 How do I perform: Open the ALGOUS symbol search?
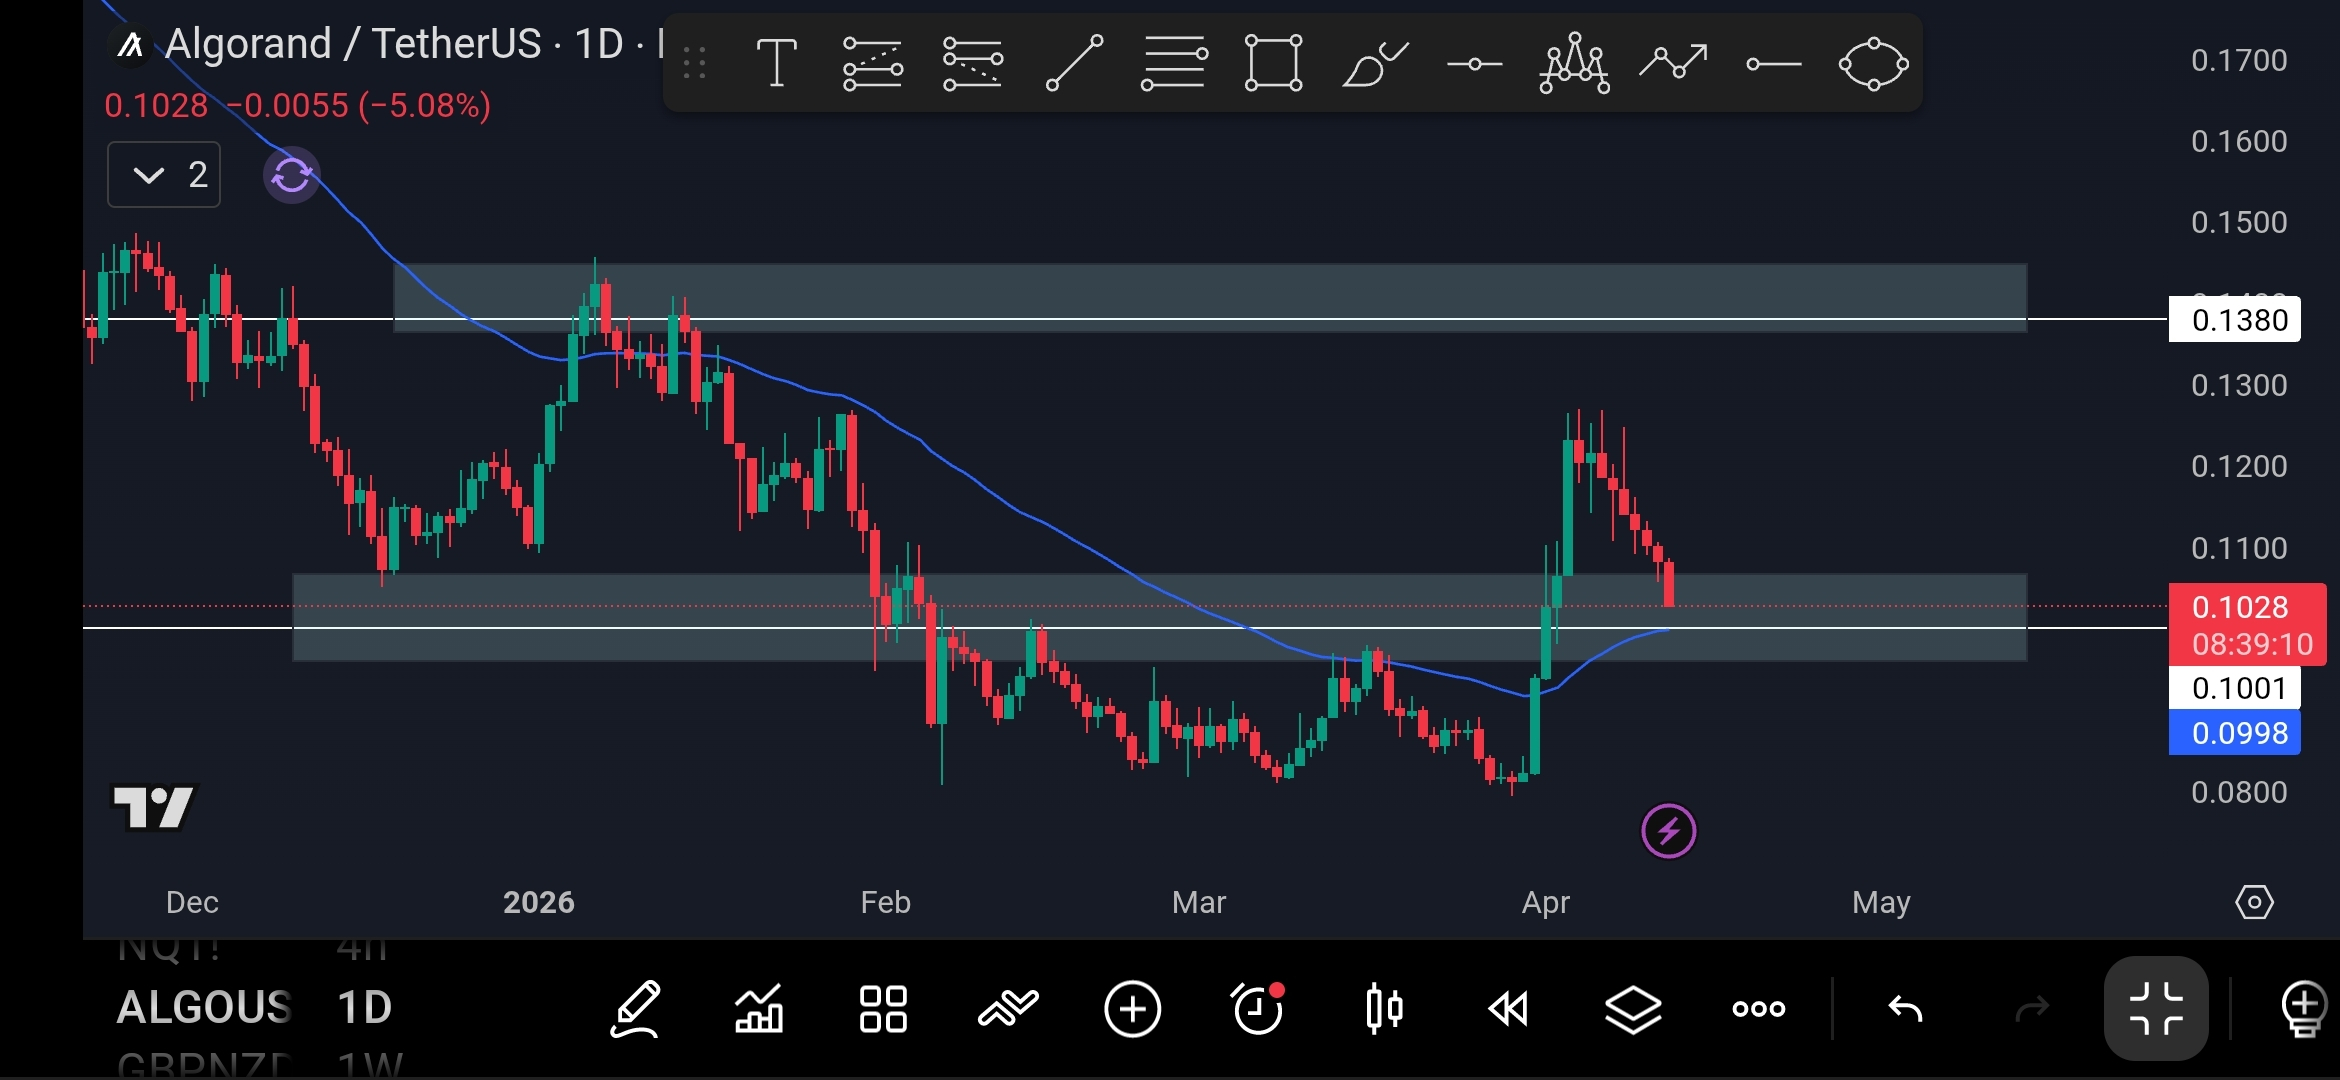coord(204,1007)
